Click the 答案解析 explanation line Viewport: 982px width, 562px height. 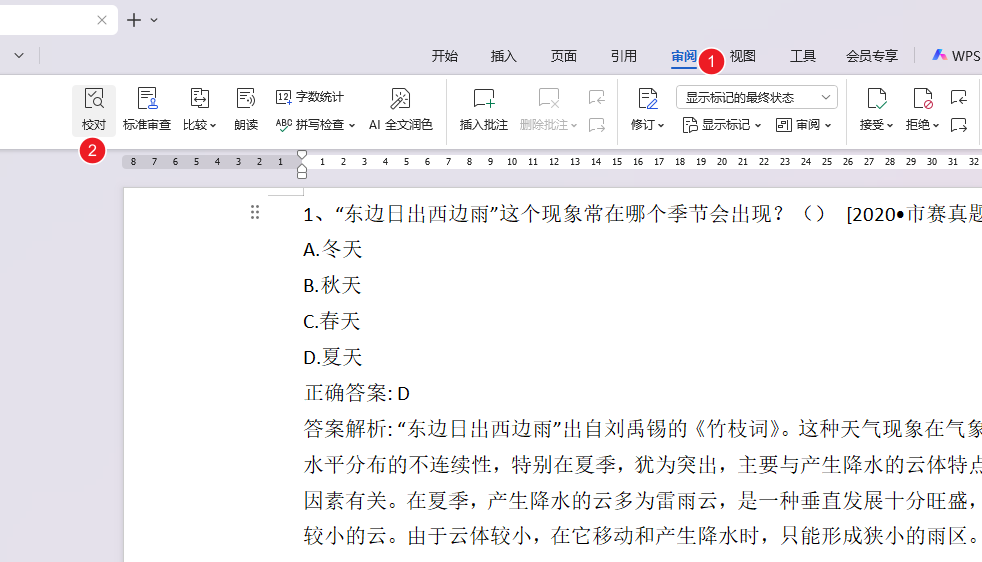(643, 429)
